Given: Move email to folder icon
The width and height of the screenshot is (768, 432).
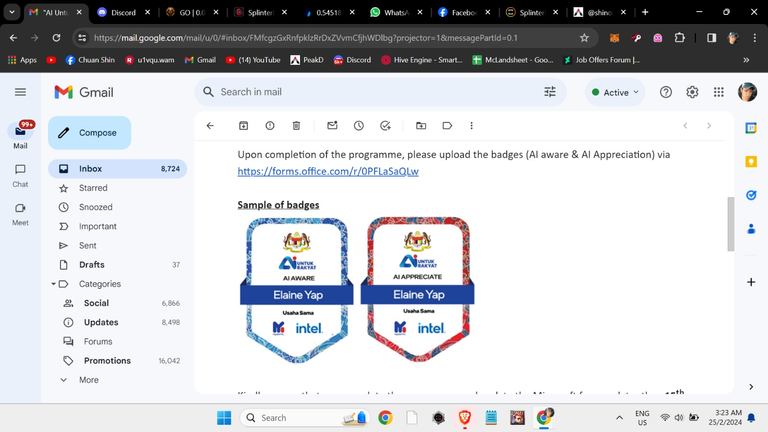Looking at the screenshot, I should coord(421,126).
